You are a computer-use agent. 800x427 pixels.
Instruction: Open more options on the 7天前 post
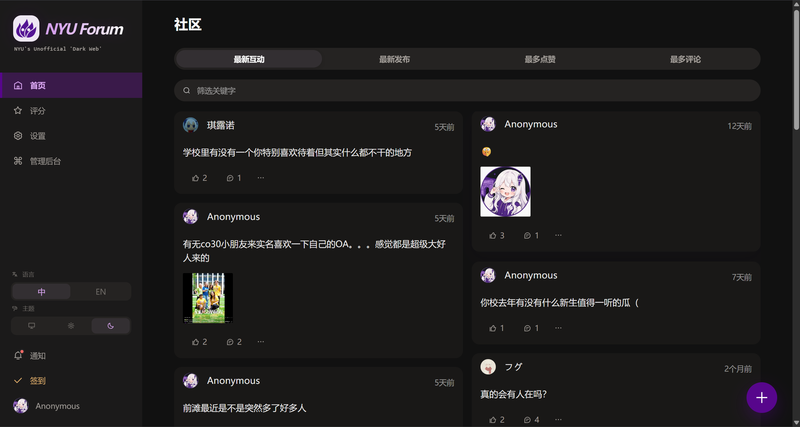(x=558, y=328)
